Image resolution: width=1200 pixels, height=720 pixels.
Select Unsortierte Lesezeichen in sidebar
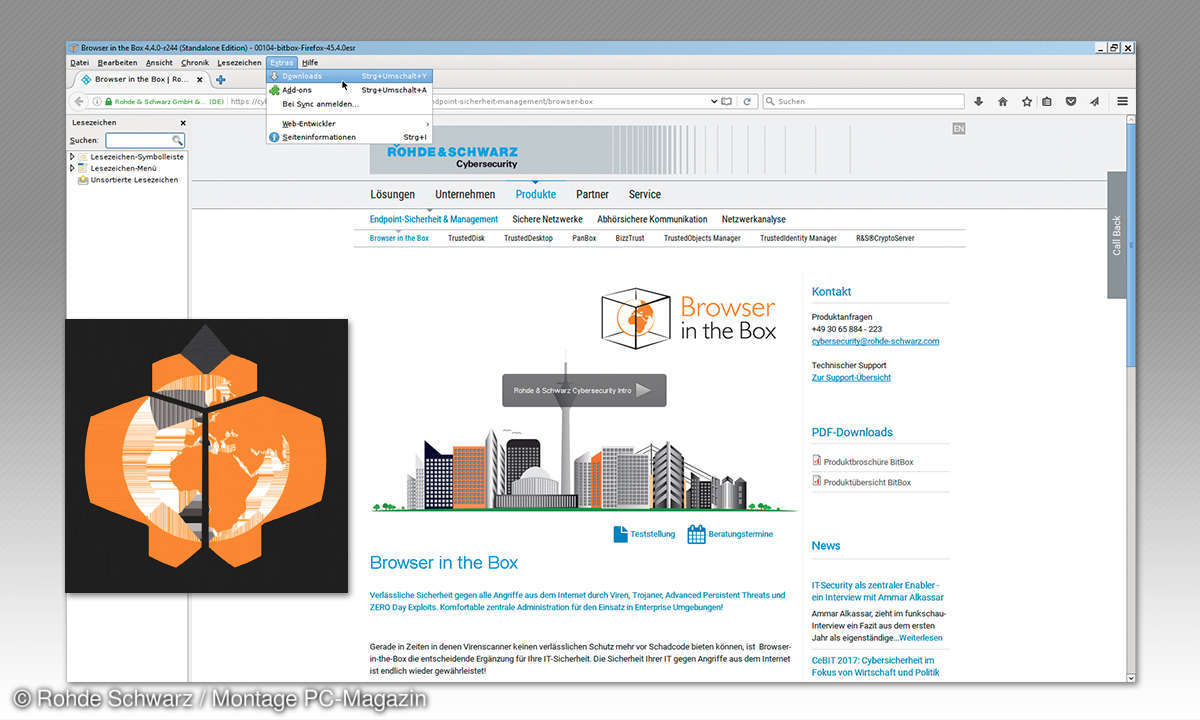click(134, 180)
